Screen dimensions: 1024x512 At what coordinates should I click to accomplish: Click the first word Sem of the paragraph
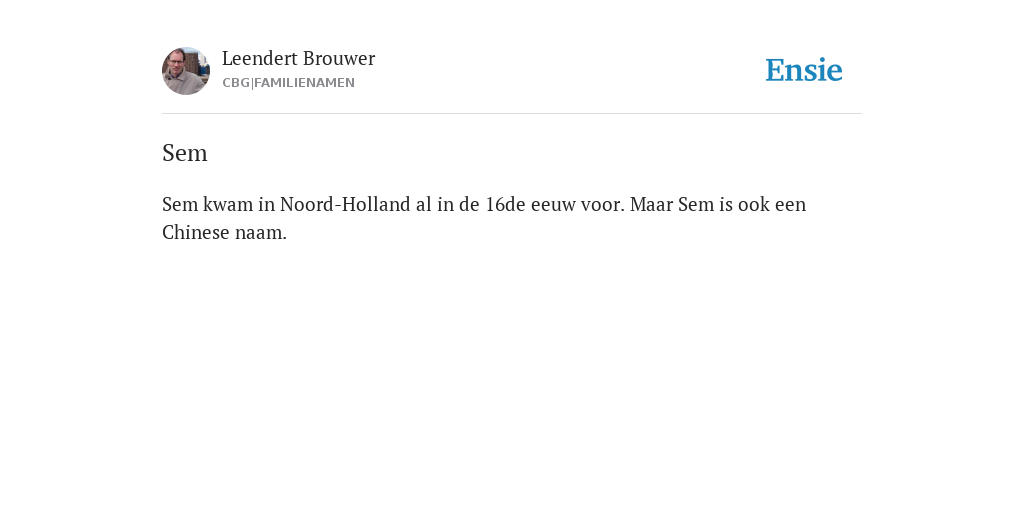[180, 204]
